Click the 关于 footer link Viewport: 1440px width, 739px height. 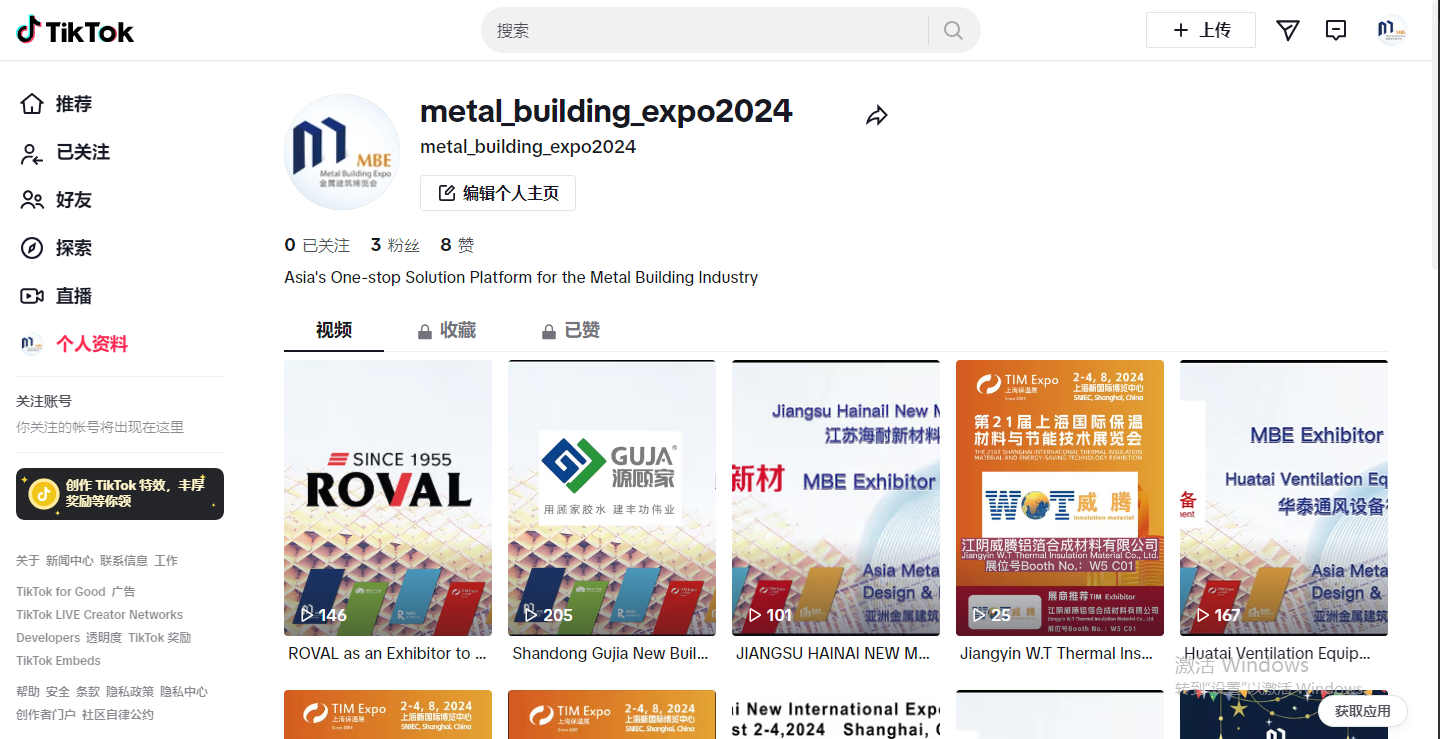coord(28,561)
